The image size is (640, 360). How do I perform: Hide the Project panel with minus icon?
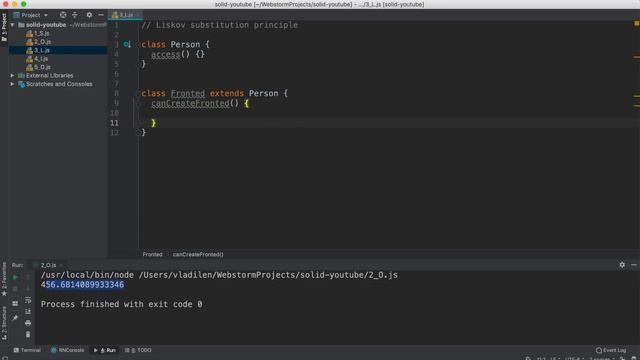[x=101, y=15]
